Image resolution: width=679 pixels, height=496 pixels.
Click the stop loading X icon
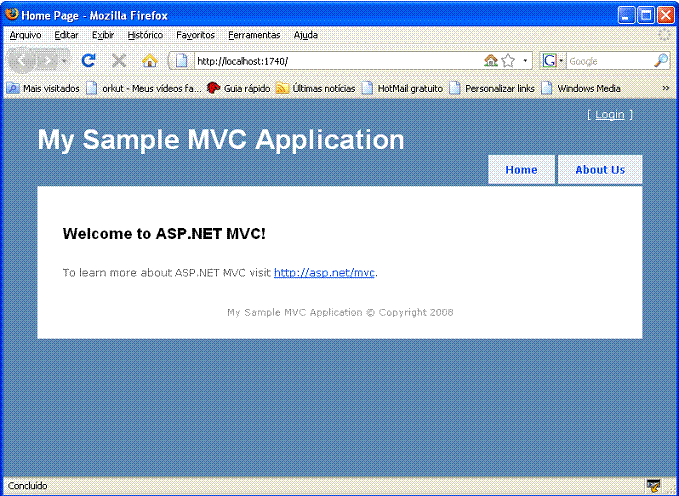(x=119, y=61)
